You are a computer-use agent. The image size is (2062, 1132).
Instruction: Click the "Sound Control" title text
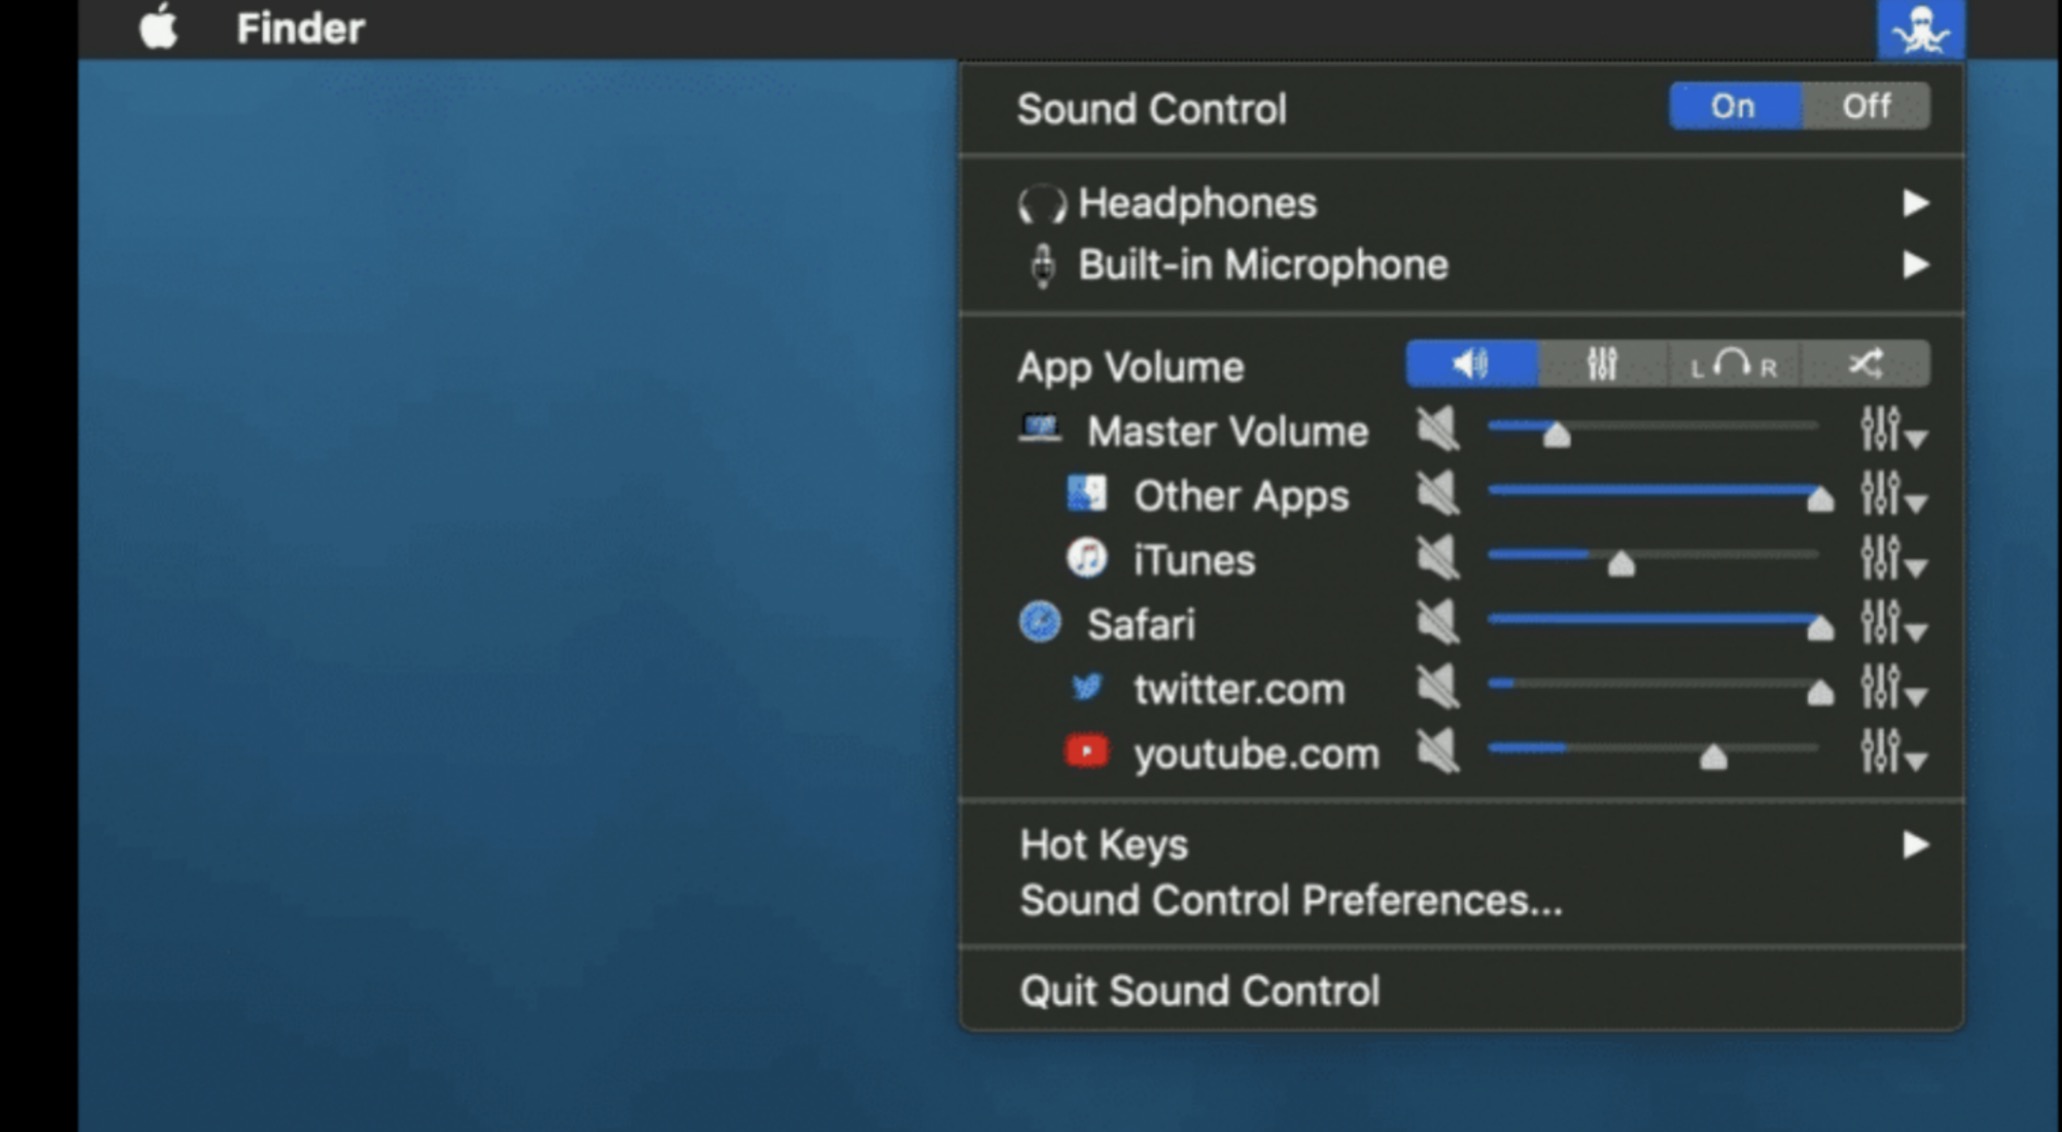click(1152, 109)
